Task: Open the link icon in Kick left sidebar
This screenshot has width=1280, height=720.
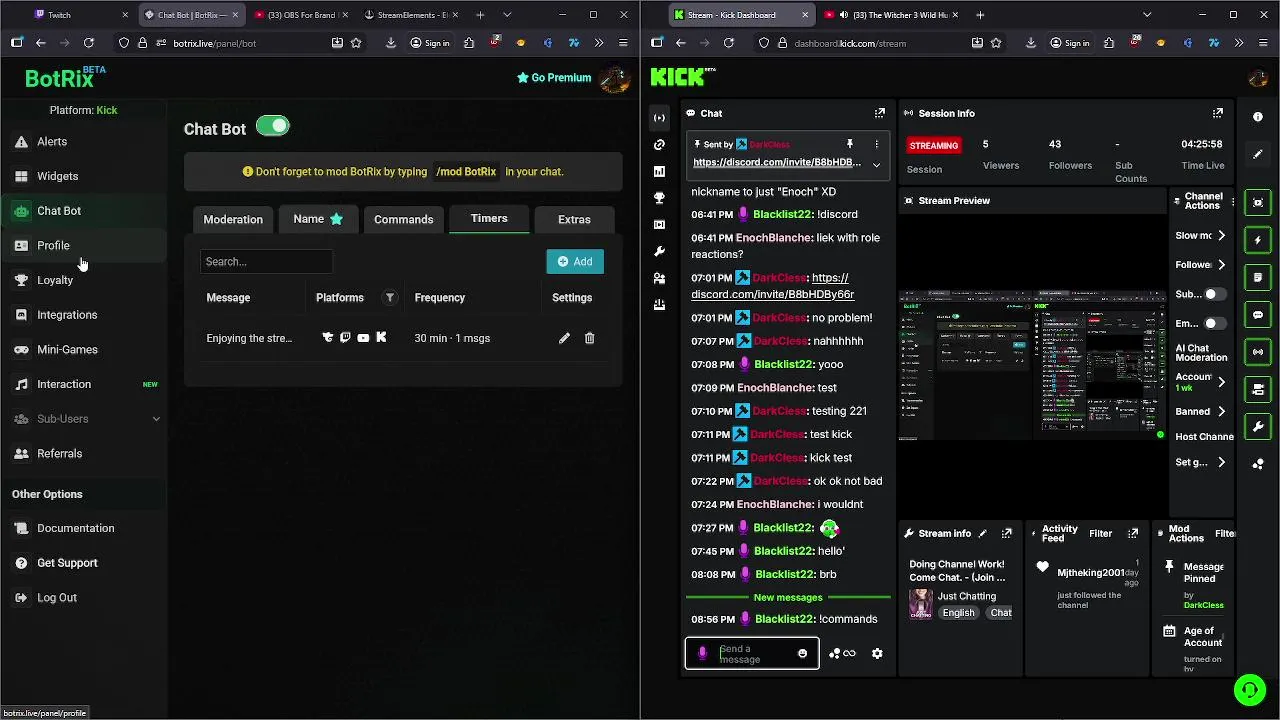Action: point(659,145)
